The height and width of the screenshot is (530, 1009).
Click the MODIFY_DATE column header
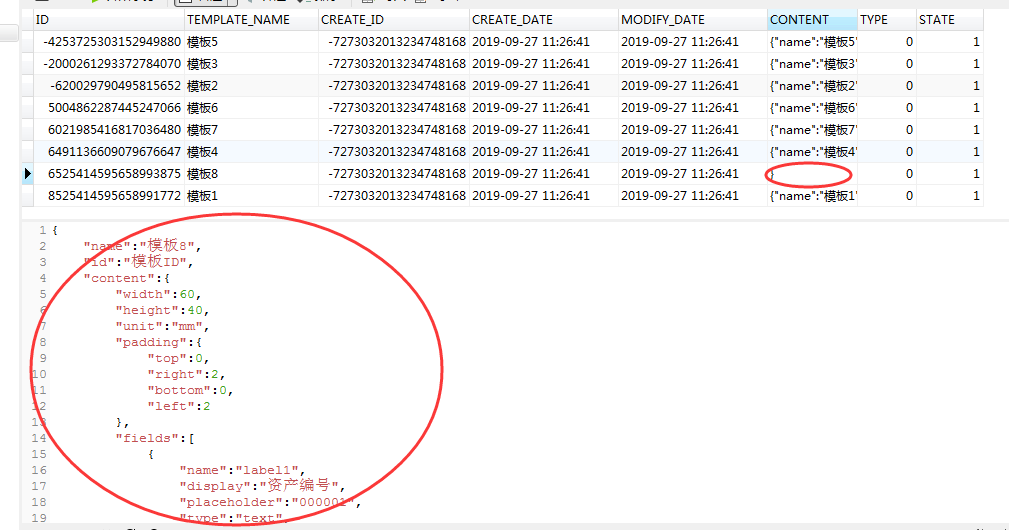[x=692, y=20]
